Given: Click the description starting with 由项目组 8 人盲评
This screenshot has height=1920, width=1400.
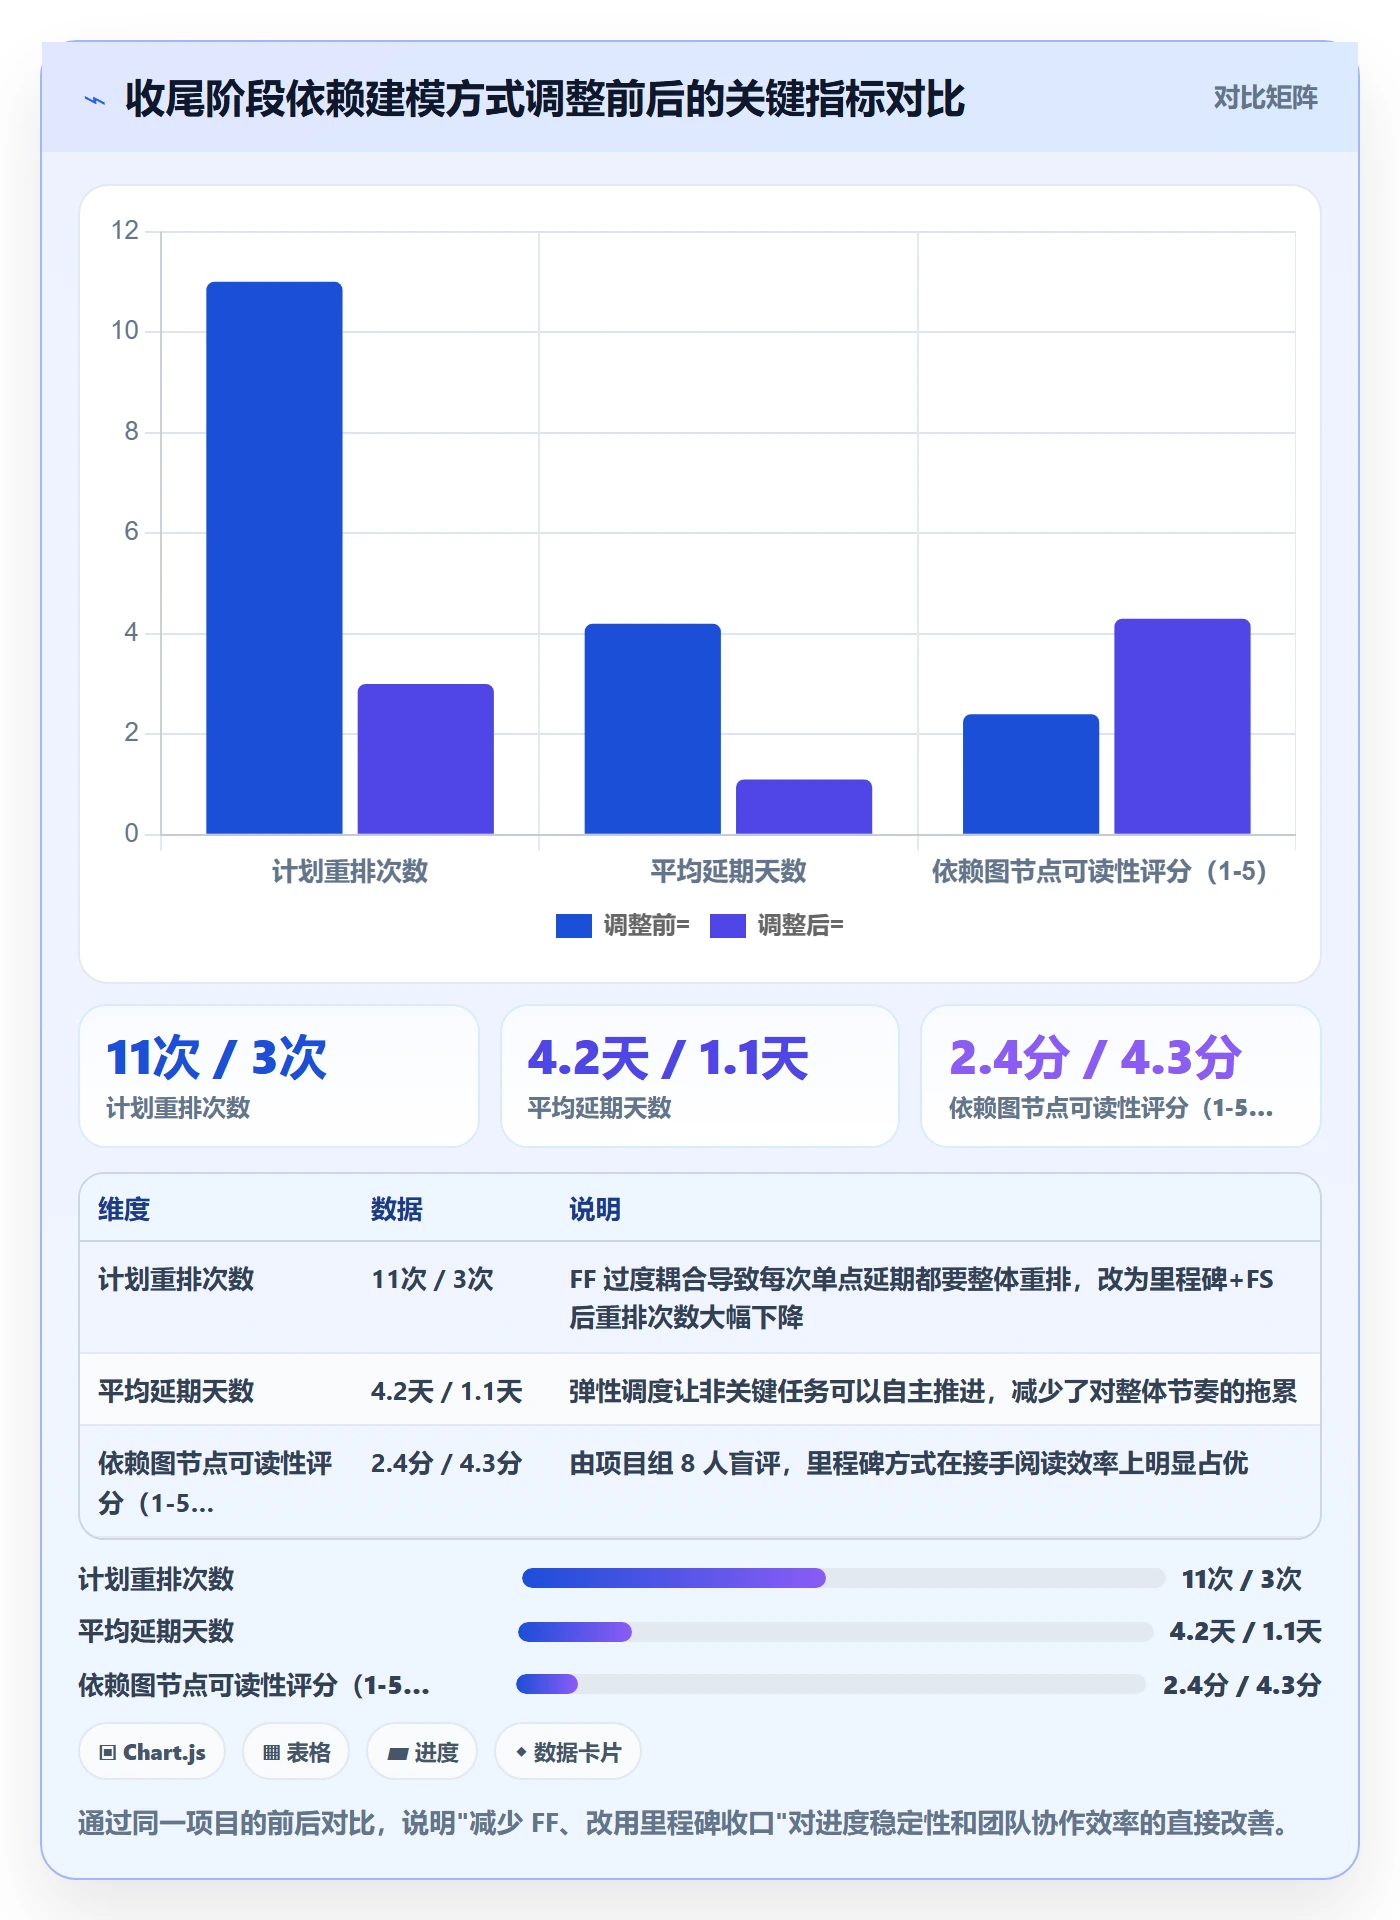Looking at the screenshot, I should pyautogui.click(x=909, y=1463).
